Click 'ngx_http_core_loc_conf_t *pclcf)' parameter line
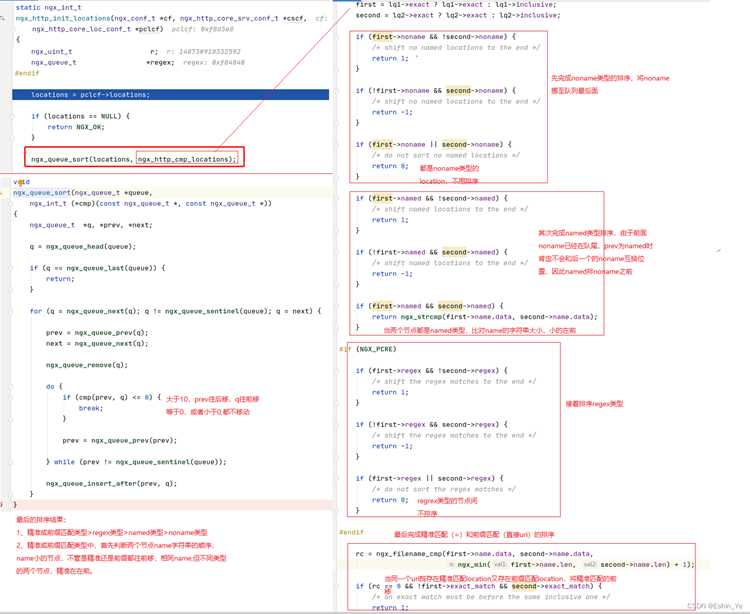Screen dimensions: 750x614 click(98, 29)
